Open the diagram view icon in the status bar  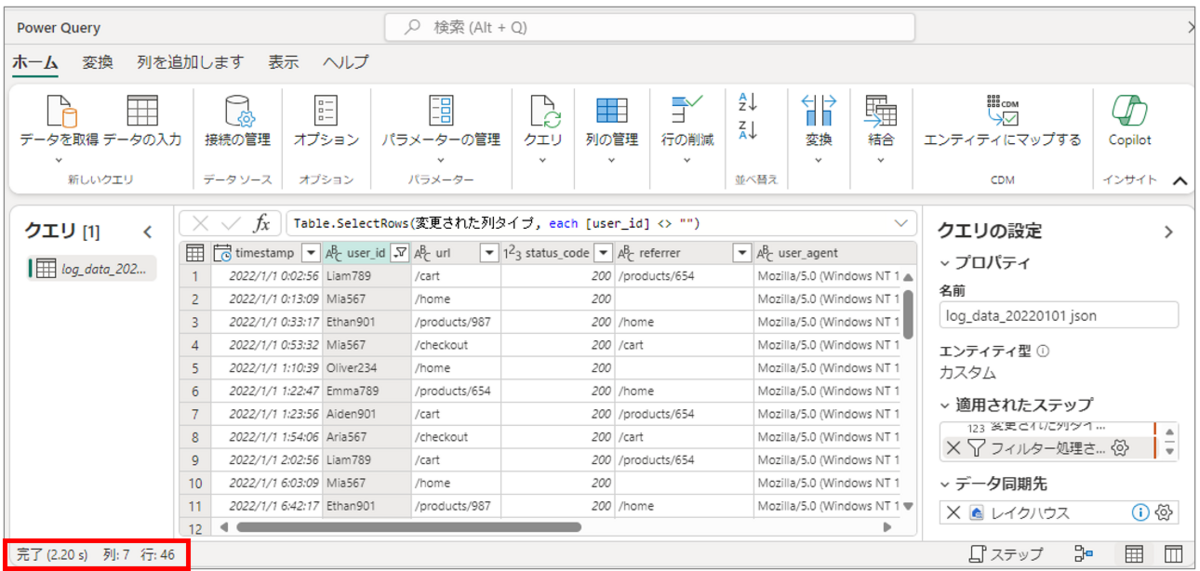(1083, 553)
